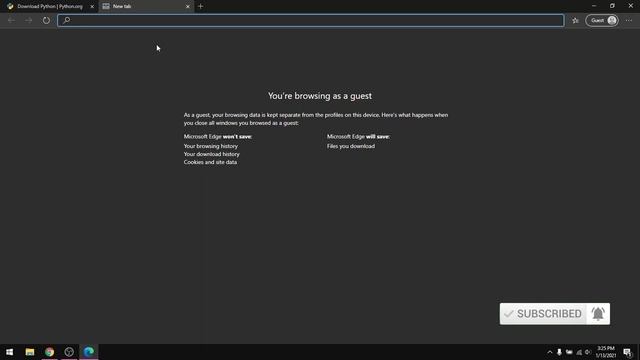Open the Windows Start menu
The image size is (640, 360).
tap(9, 352)
